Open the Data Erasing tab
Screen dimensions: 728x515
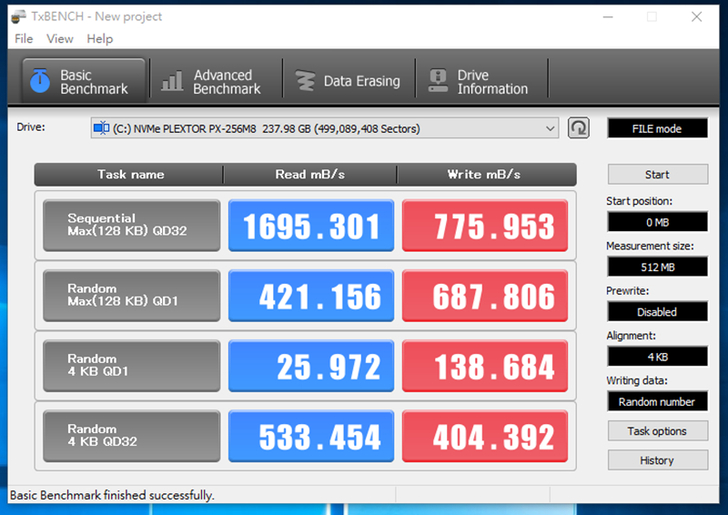pyautogui.click(x=348, y=82)
